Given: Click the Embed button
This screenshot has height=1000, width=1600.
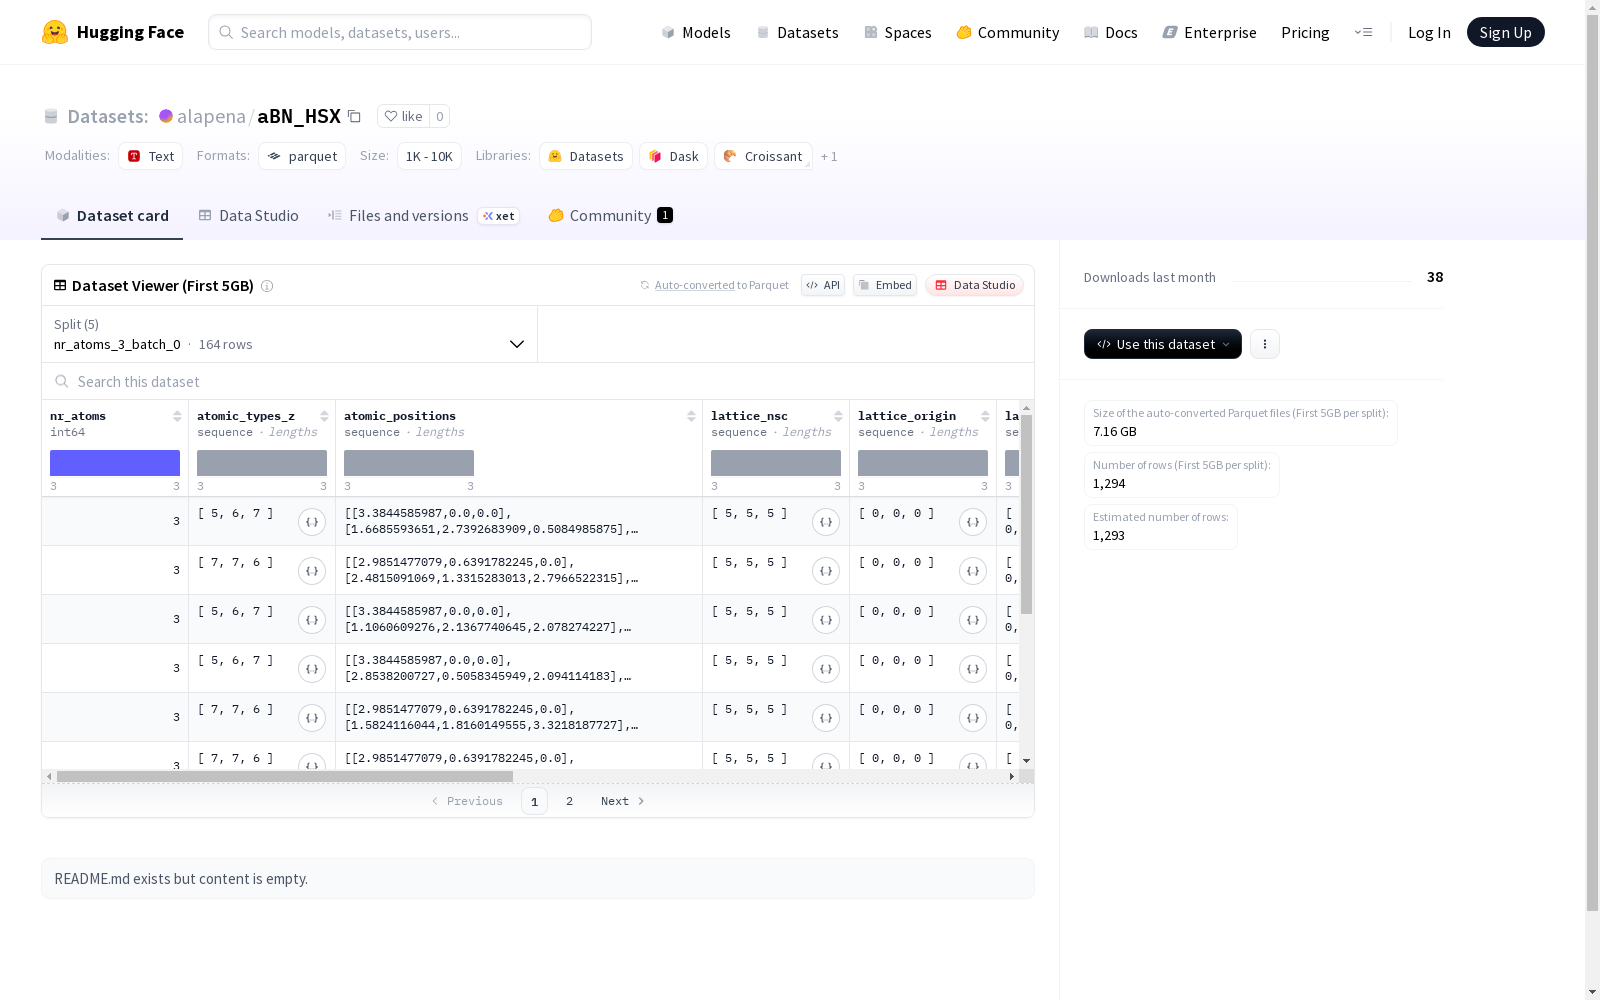Looking at the screenshot, I should [x=885, y=285].
